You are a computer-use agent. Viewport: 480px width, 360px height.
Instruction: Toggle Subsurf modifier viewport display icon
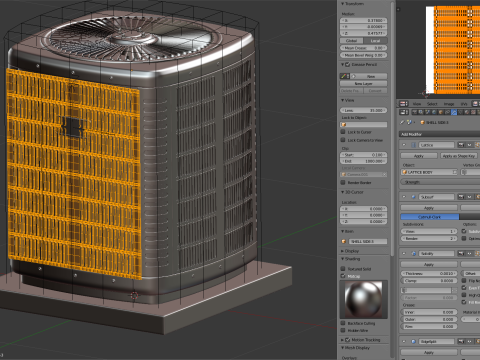[469, 197]
